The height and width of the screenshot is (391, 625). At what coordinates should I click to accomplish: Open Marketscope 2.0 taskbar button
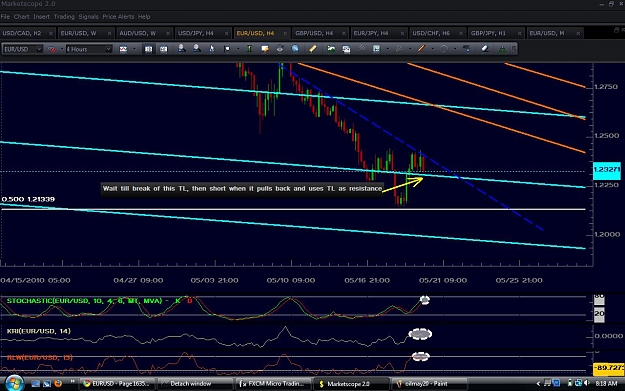tap(350, 383)
